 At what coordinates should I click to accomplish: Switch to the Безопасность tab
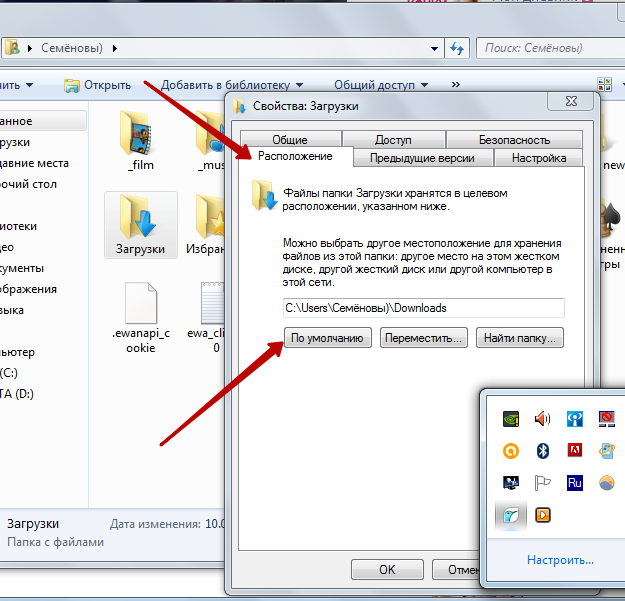[x=514, y=140]
